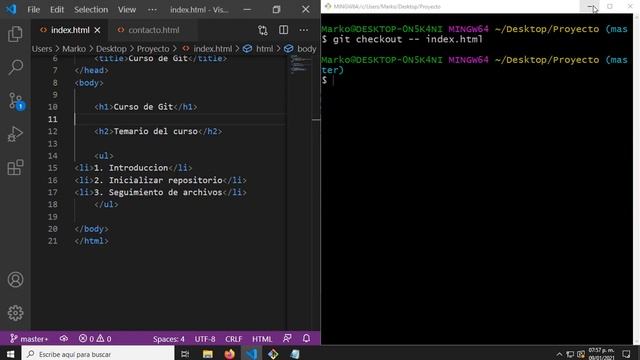Click the Temario del curso h2 line
This screenshot has height=360, width=640.
point(158,131)
